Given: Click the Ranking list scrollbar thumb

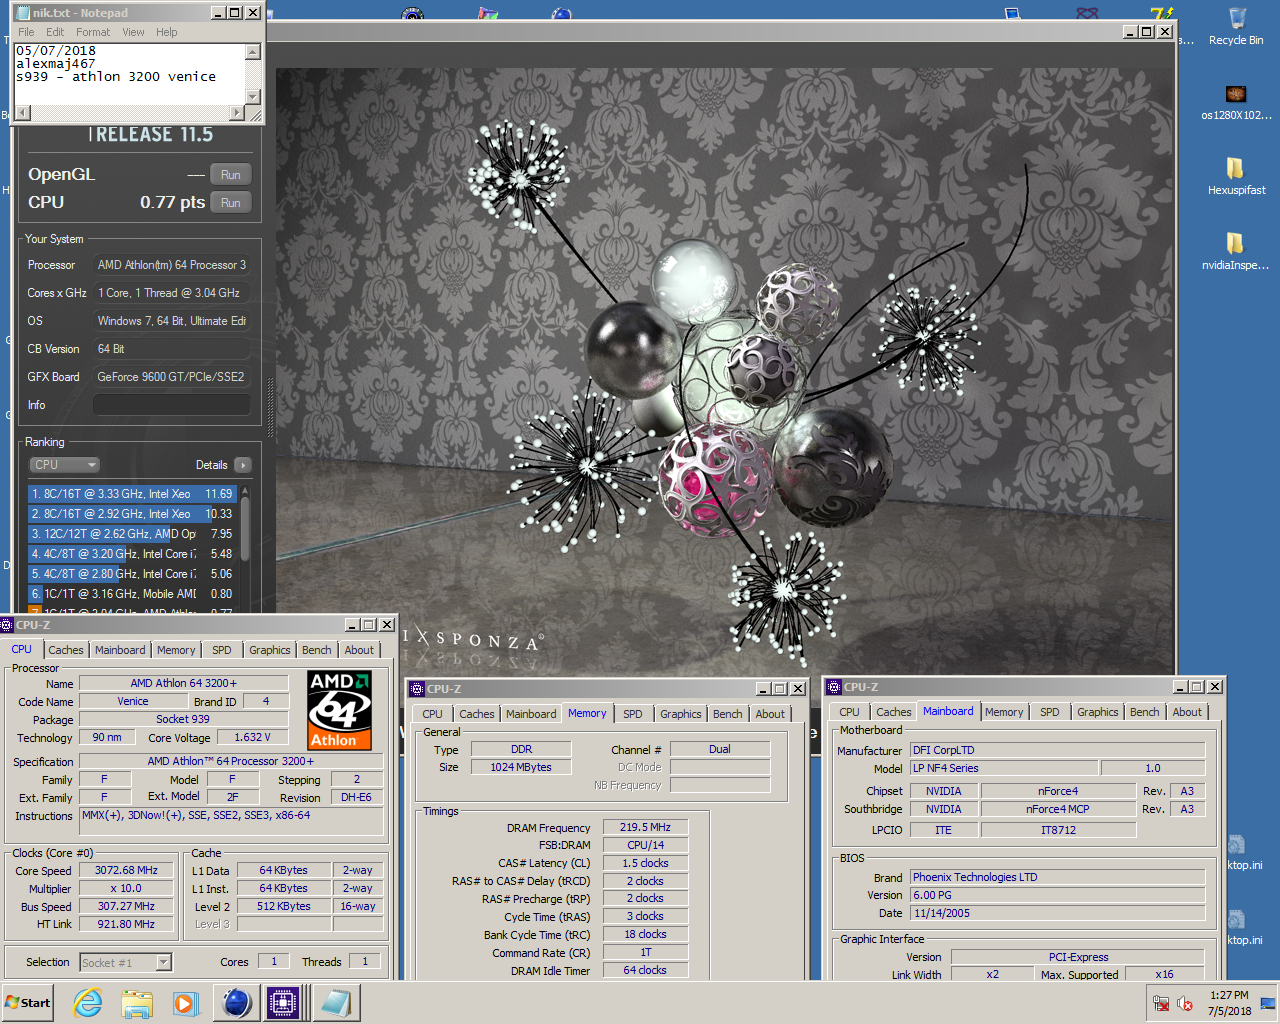Looking at the screenshot, I should click(x=245, y=528).
